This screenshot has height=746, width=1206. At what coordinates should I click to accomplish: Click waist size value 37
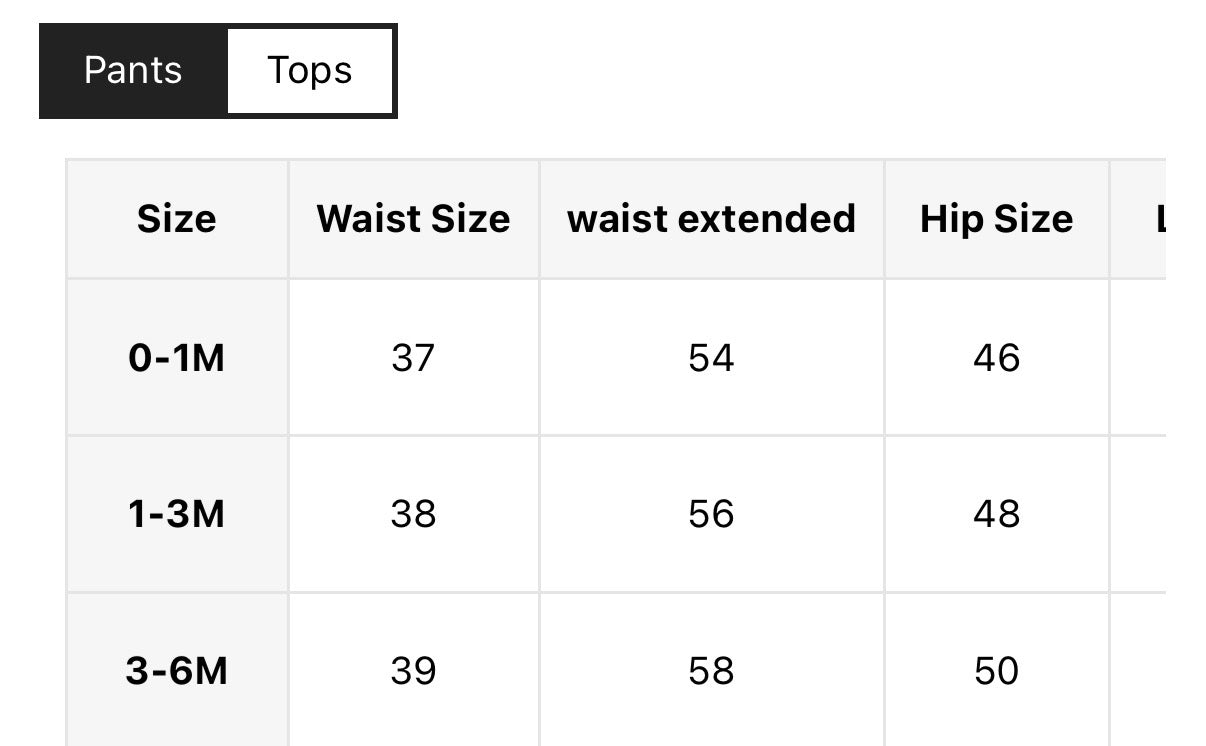[413, 357]
